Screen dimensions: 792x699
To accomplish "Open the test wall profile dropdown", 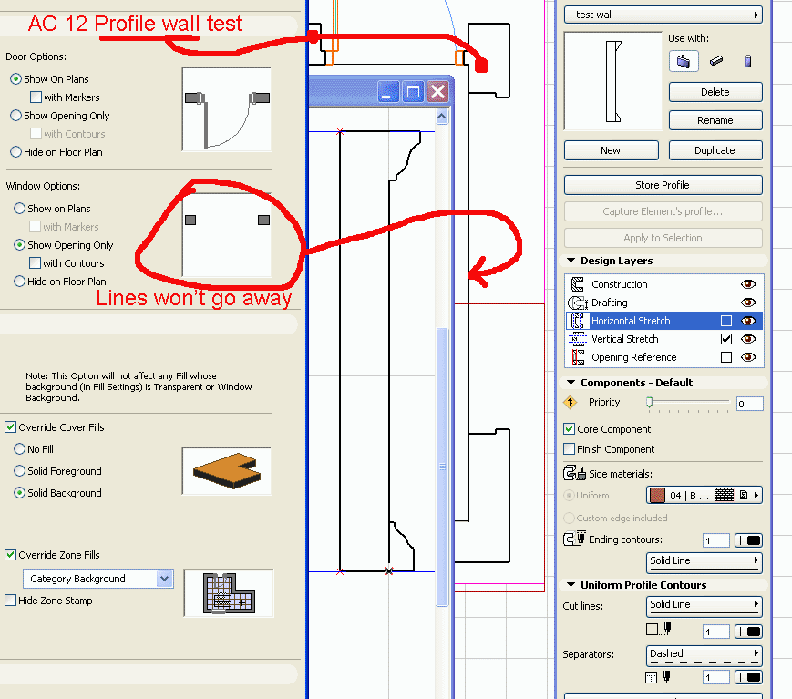I will pos(663,15).
